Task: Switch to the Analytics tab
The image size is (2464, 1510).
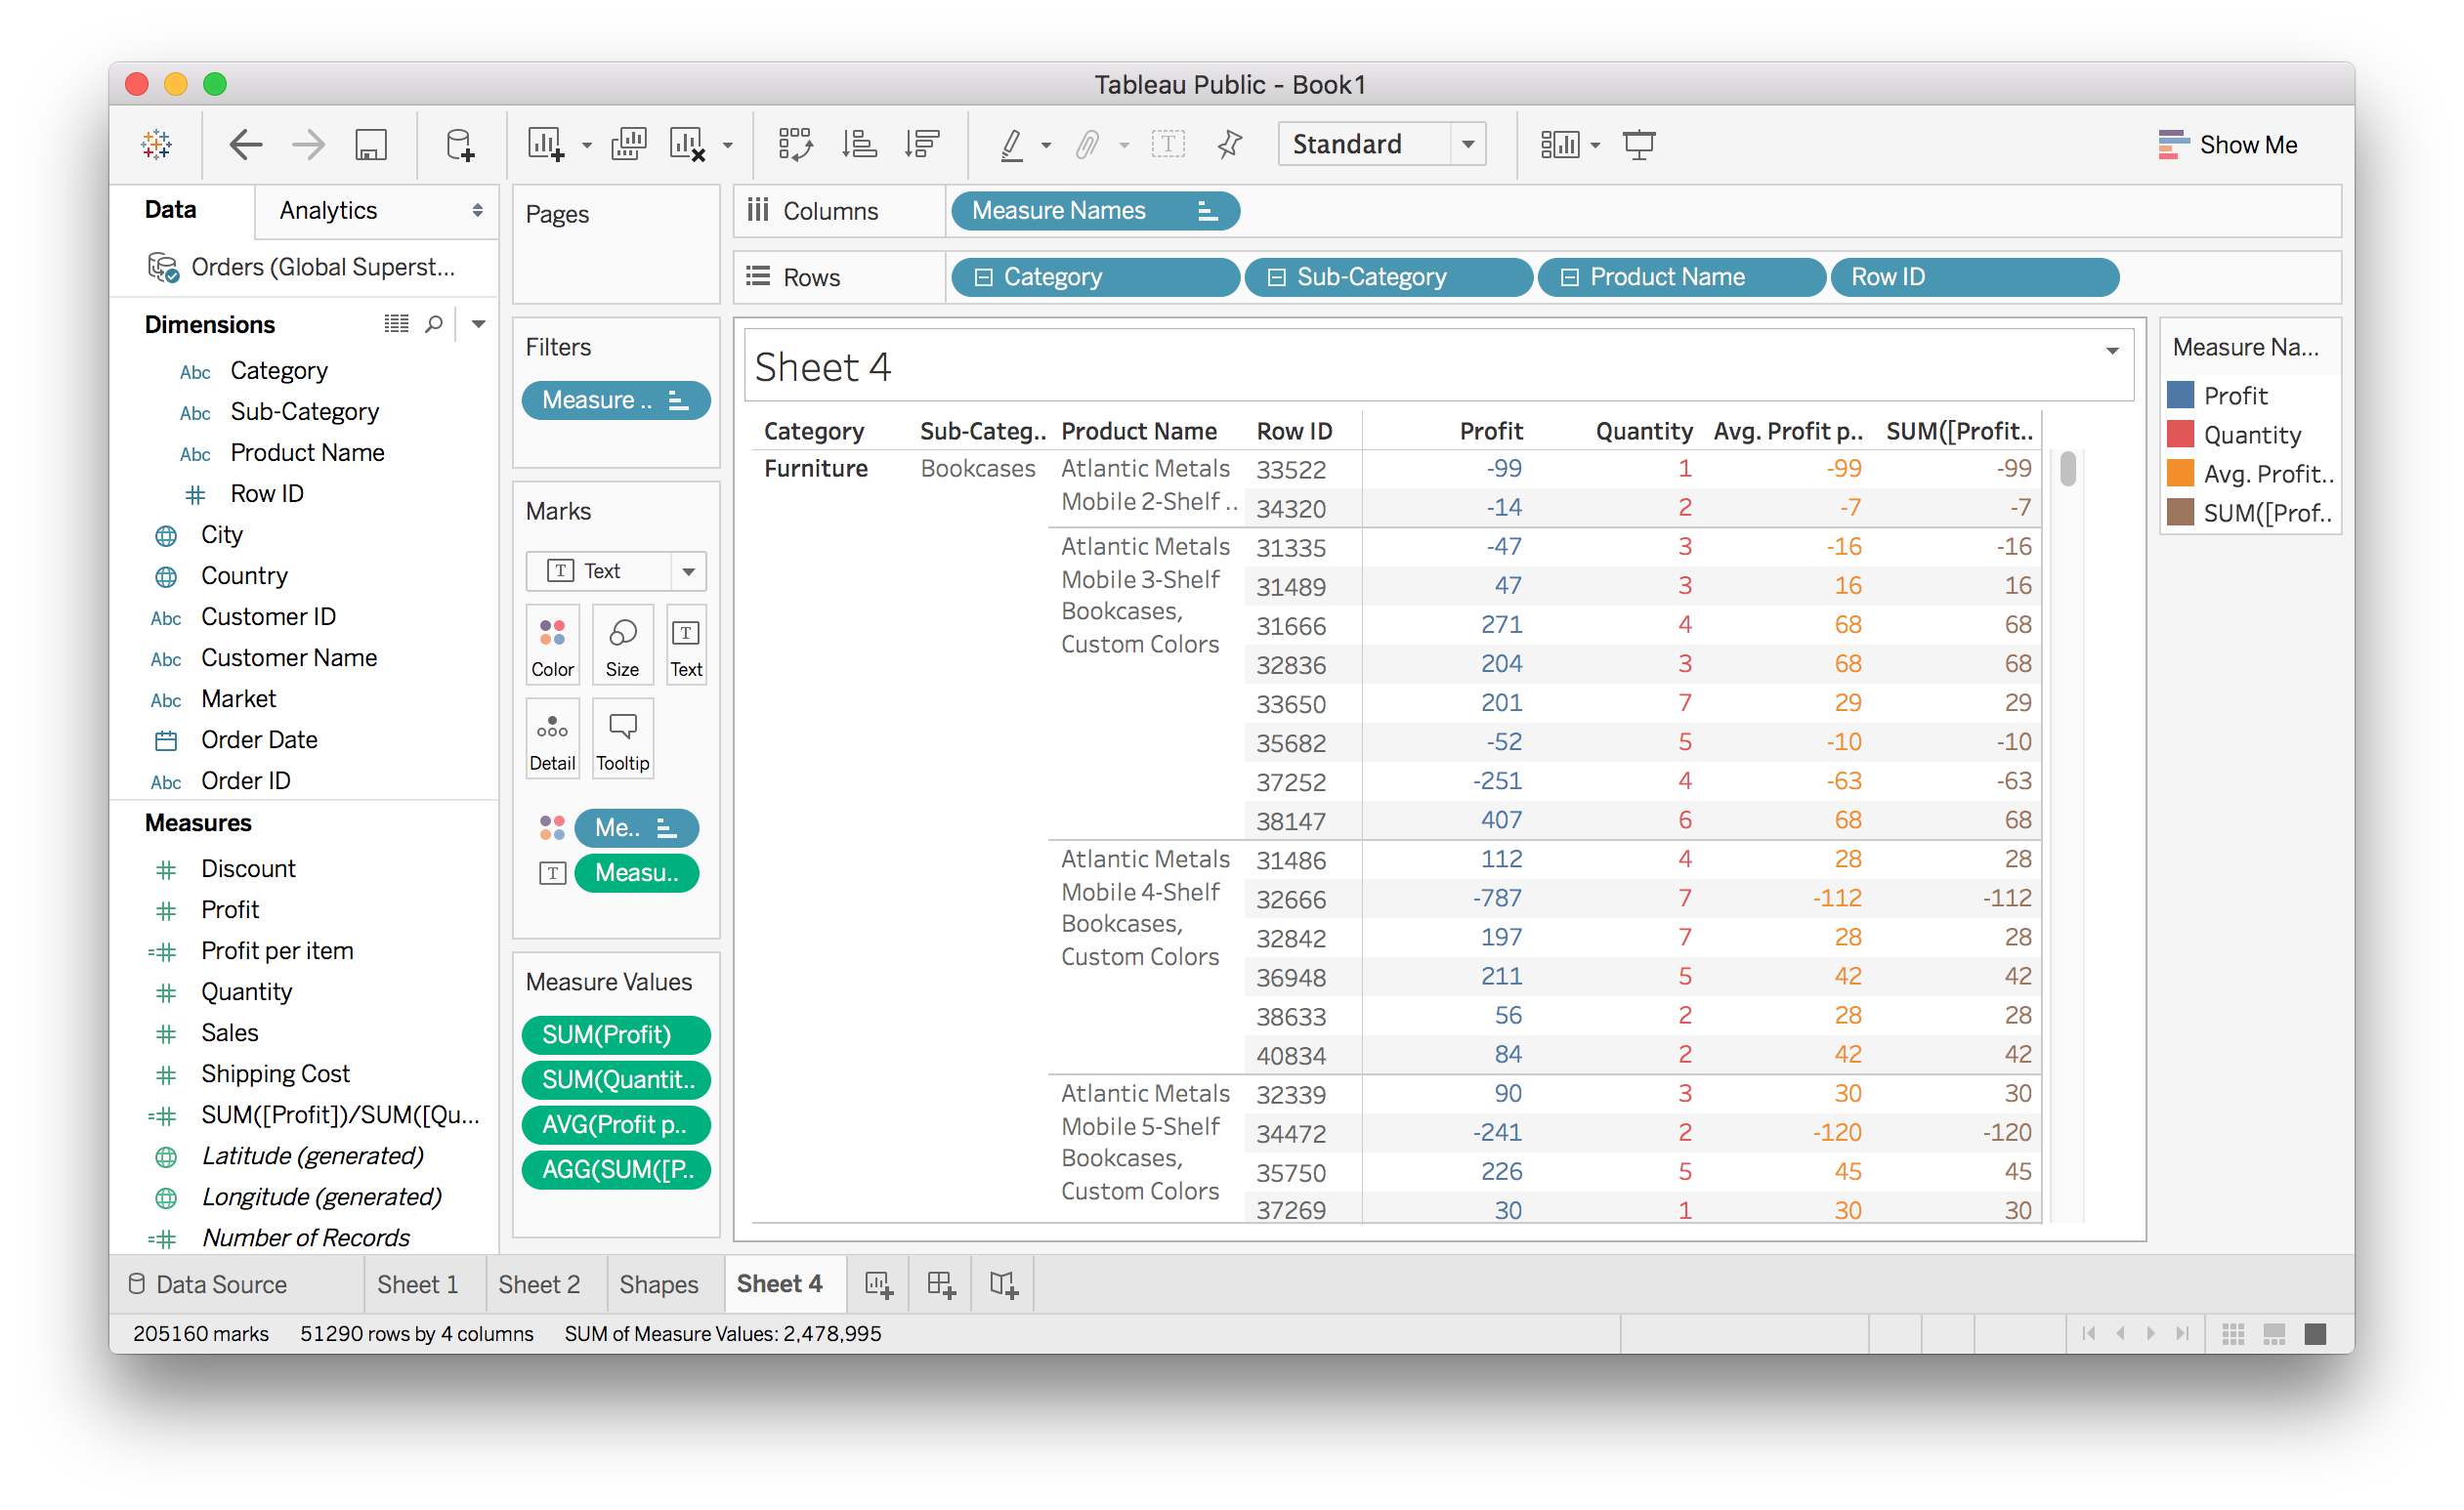Action: click(329, 211)
